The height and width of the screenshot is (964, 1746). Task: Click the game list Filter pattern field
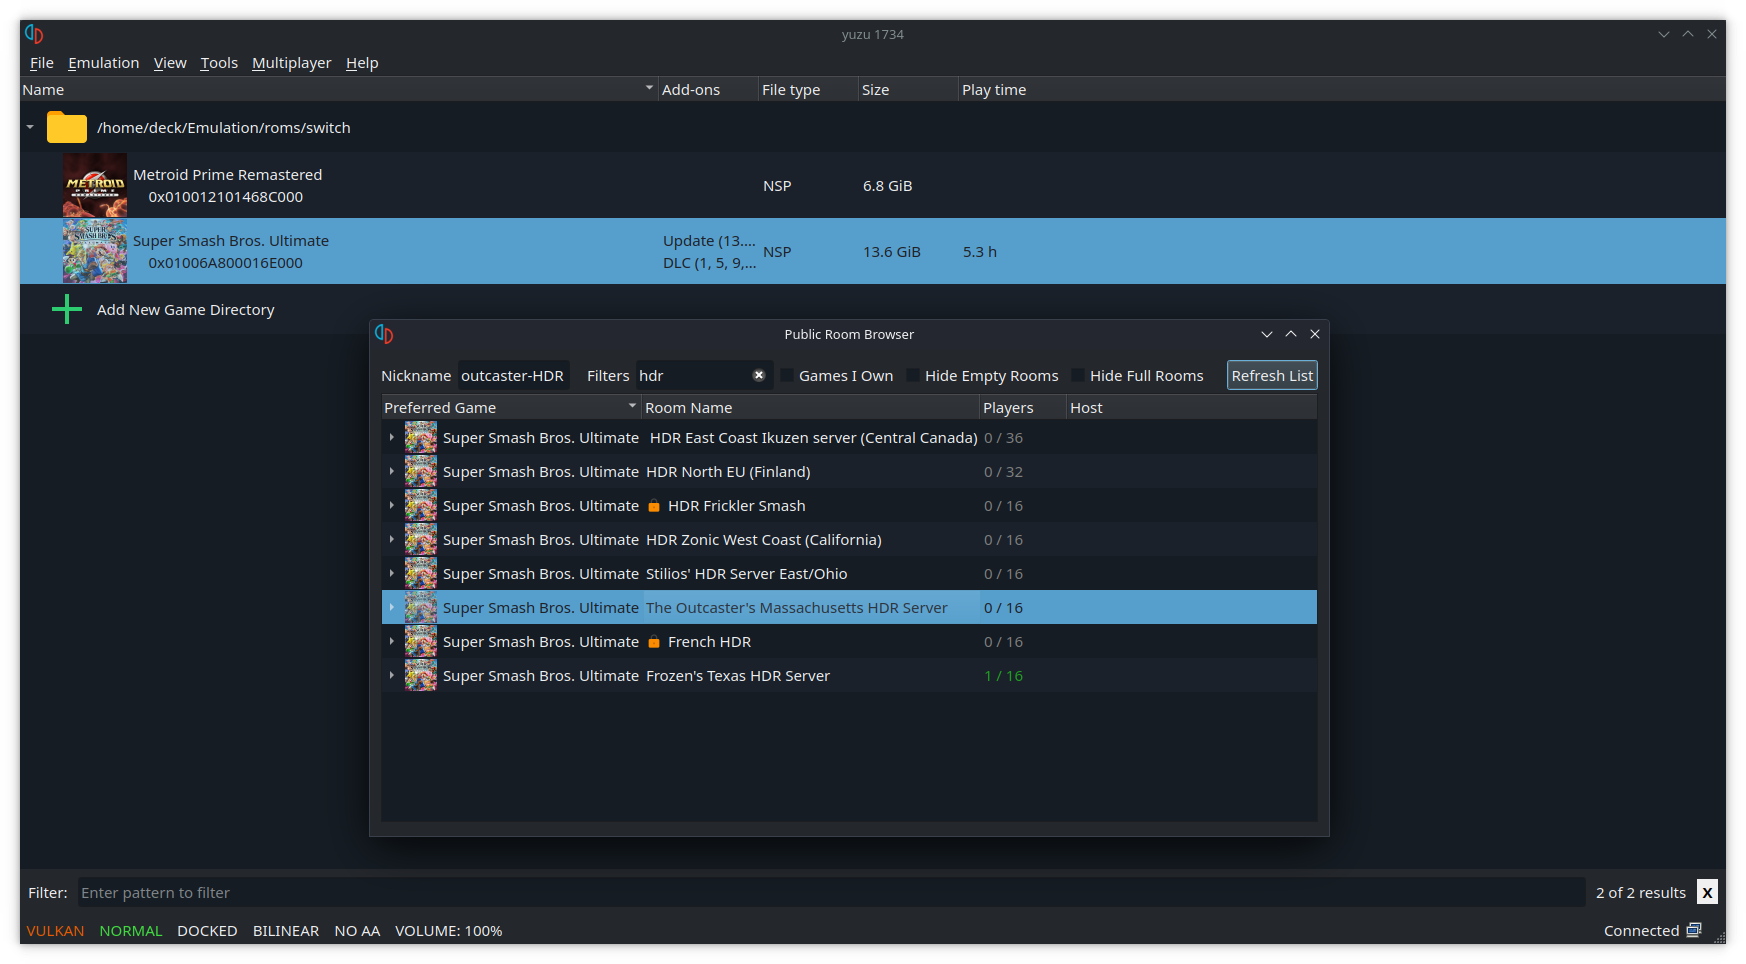pos(832,893)
